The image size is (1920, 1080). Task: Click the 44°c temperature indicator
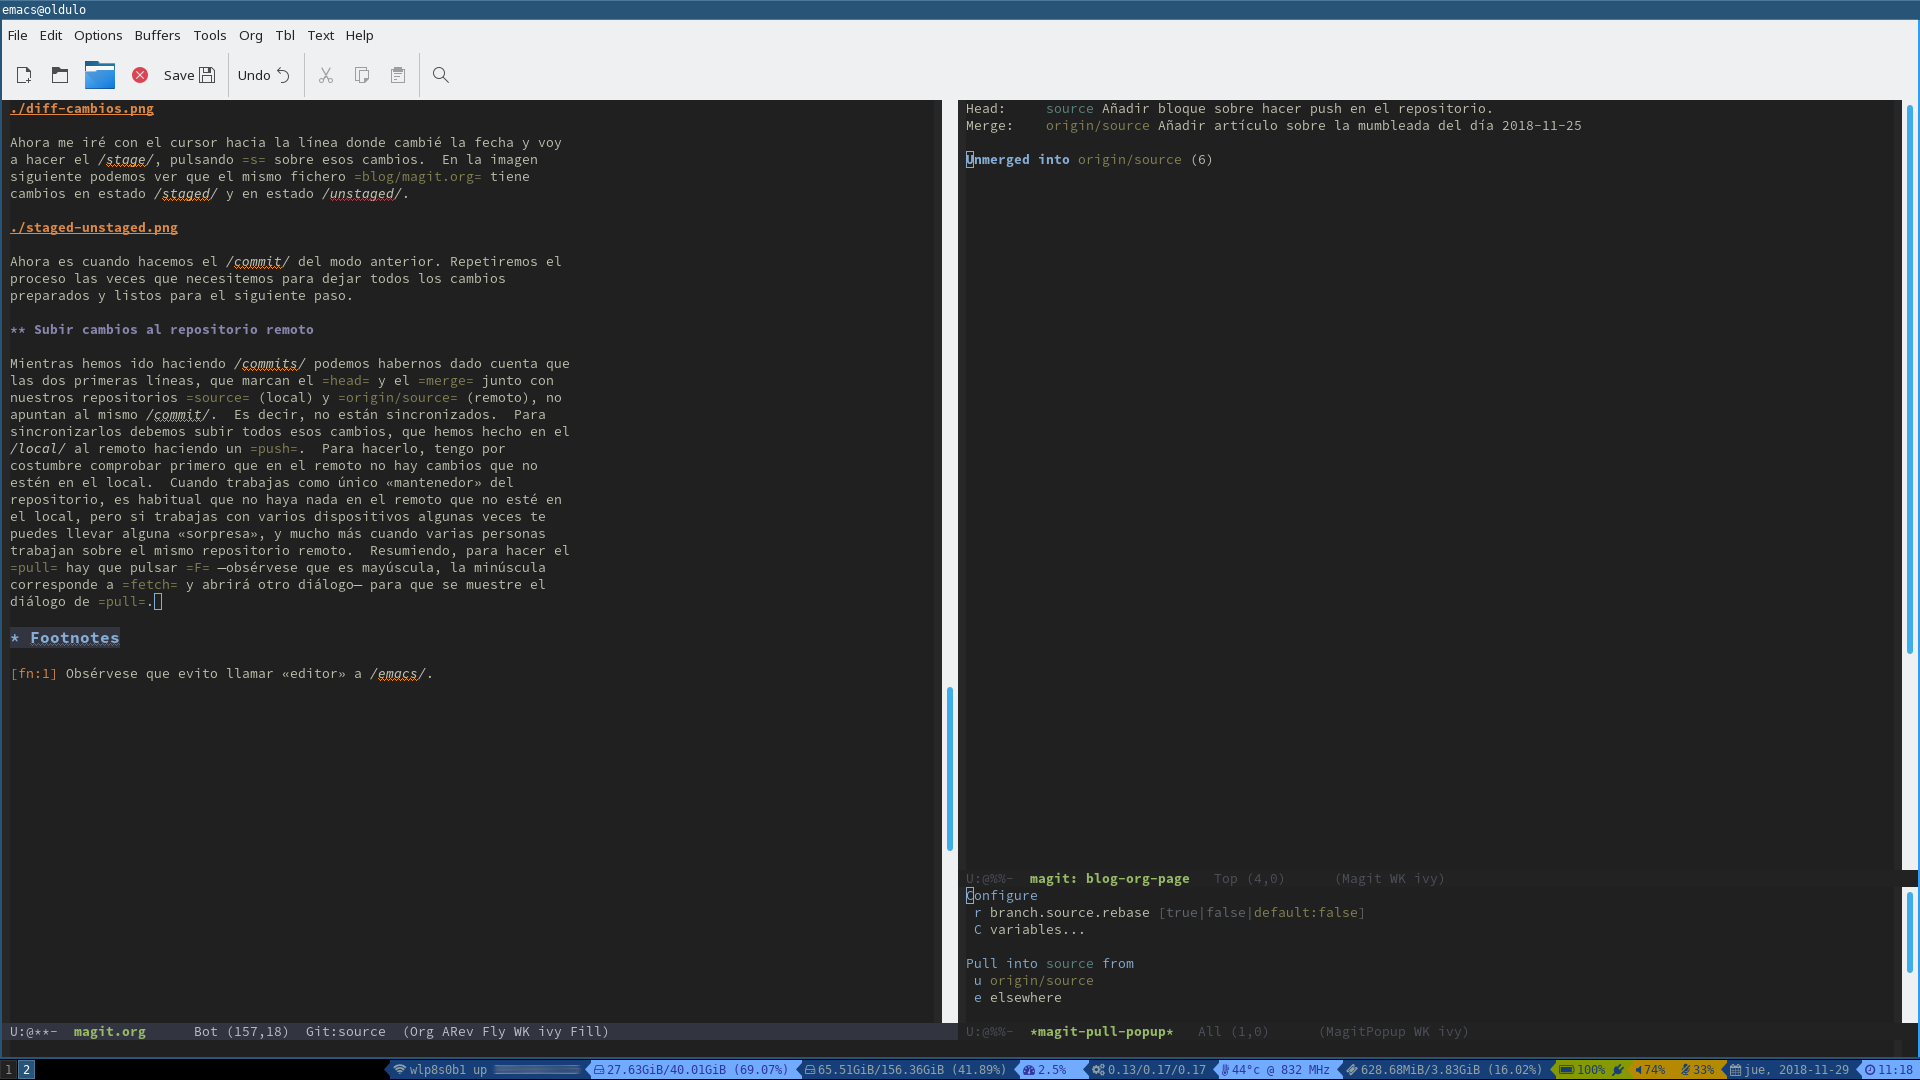[x=1275, y=1070]
